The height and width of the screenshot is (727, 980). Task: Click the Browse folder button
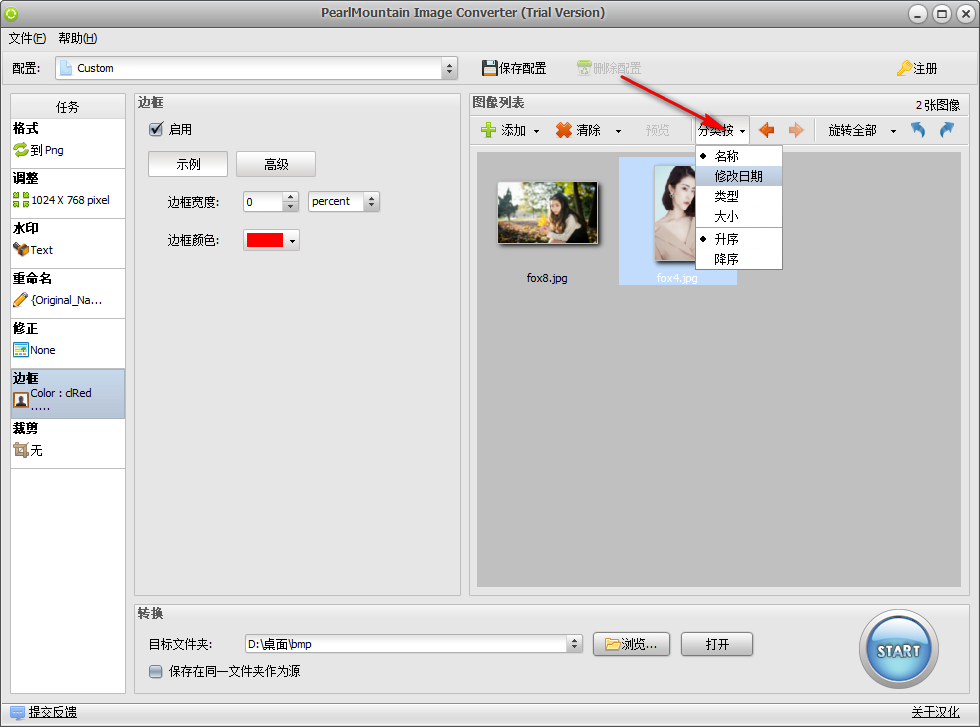point(631,644)
